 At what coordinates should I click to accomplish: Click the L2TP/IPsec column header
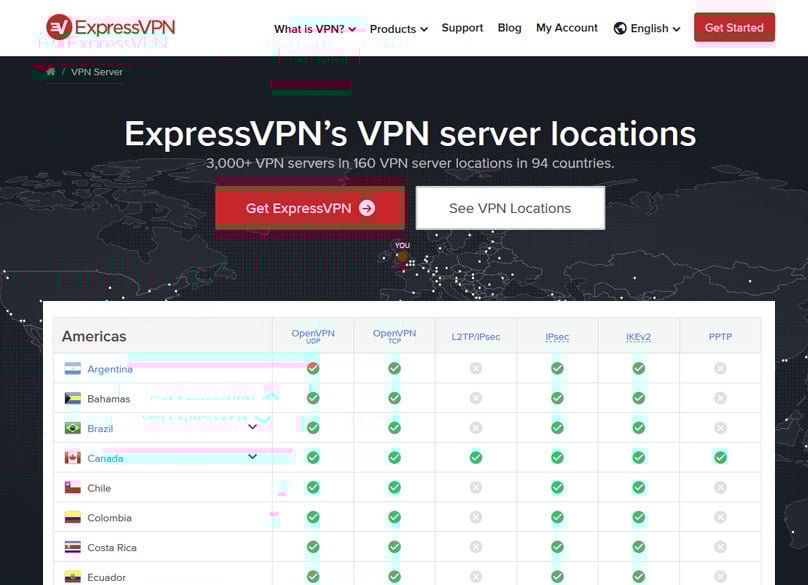point(476,337)
